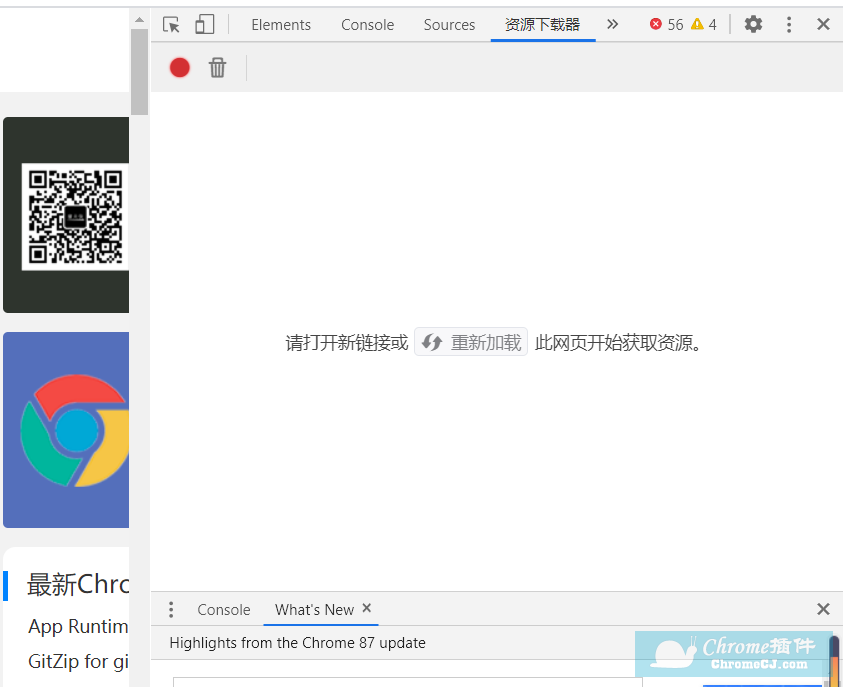The height and width of the screenshot is (687, 843).
Task: Select the inspect element tool
Action: 171,24
